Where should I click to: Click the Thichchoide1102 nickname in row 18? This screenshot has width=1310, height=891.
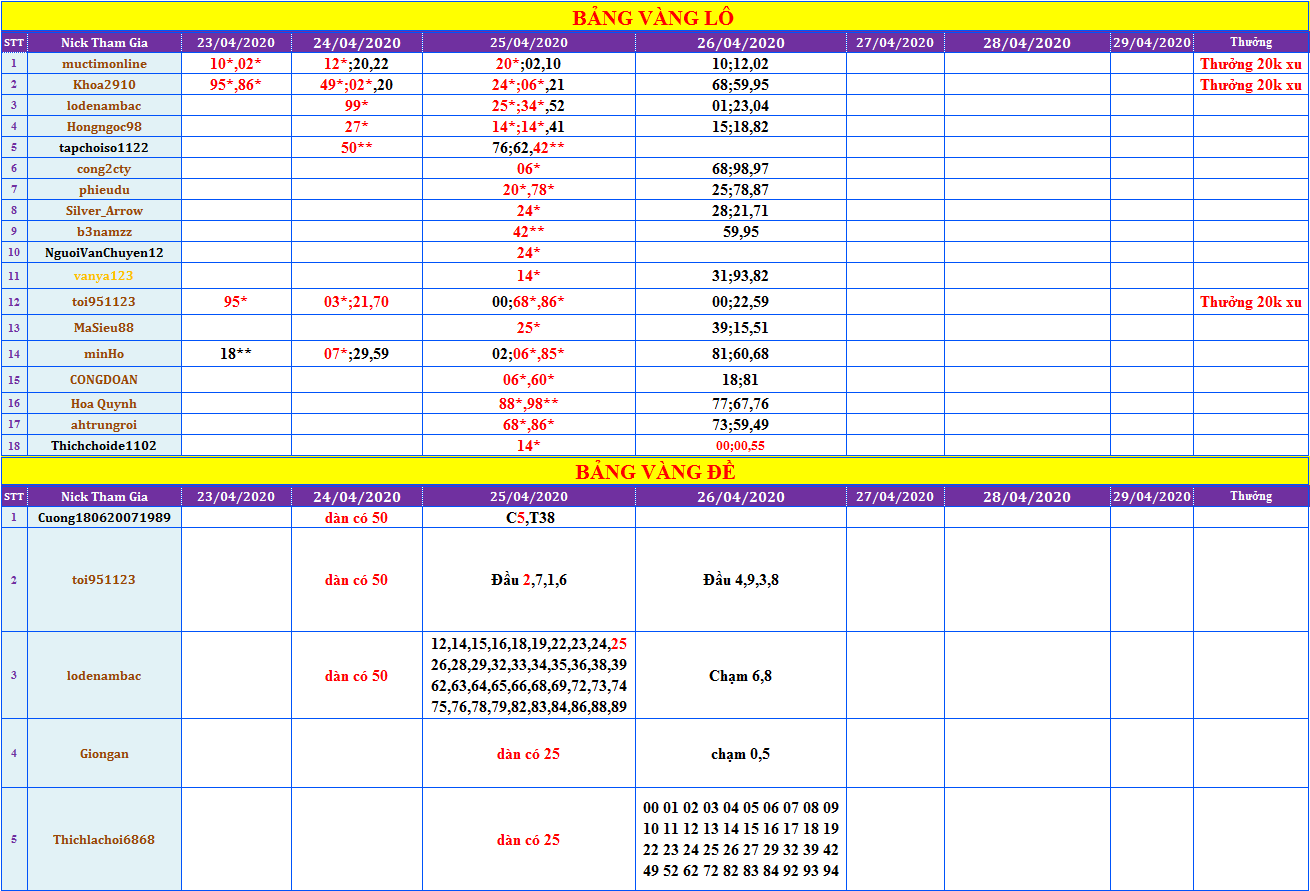pyautogui.click(x=104, y=446)
